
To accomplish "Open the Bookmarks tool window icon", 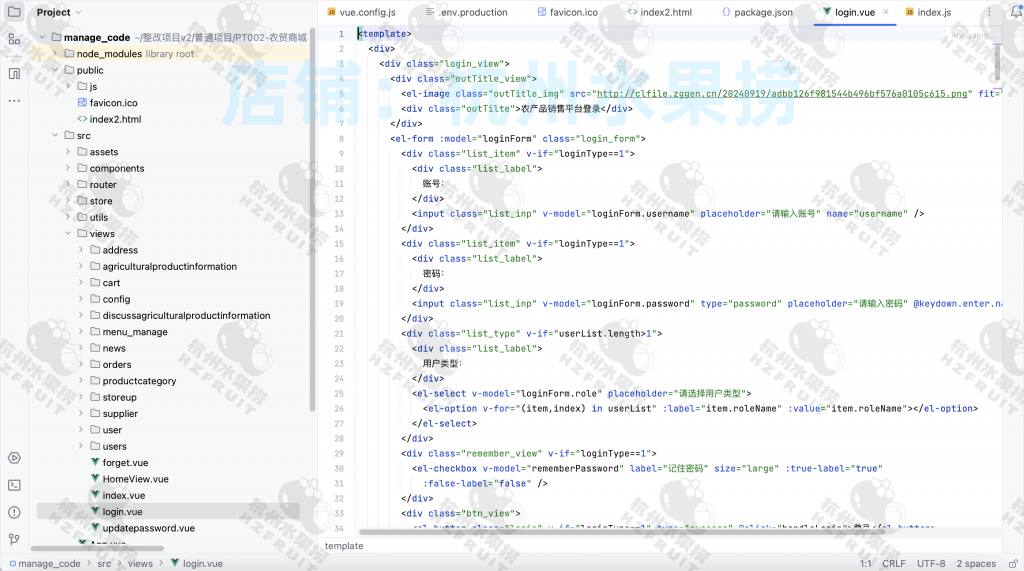I will pyautogui.click(x=14, y=74).
